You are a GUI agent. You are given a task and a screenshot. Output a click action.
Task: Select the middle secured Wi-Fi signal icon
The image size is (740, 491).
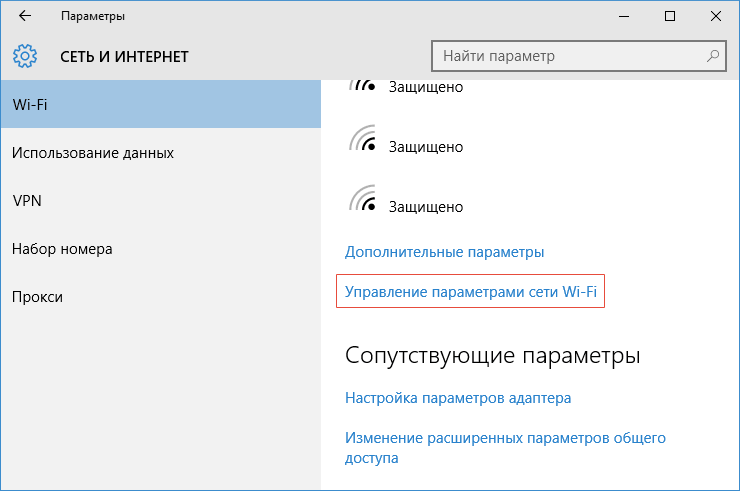(362, 138)
